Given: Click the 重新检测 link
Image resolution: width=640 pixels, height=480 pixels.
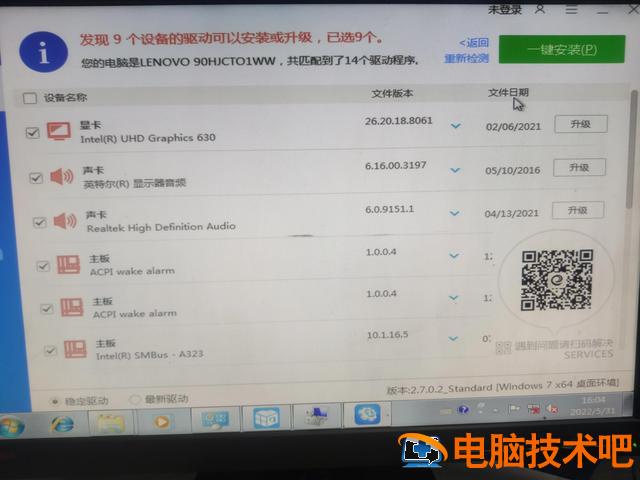Looking at the screenshot, I should tap(467, 58).
